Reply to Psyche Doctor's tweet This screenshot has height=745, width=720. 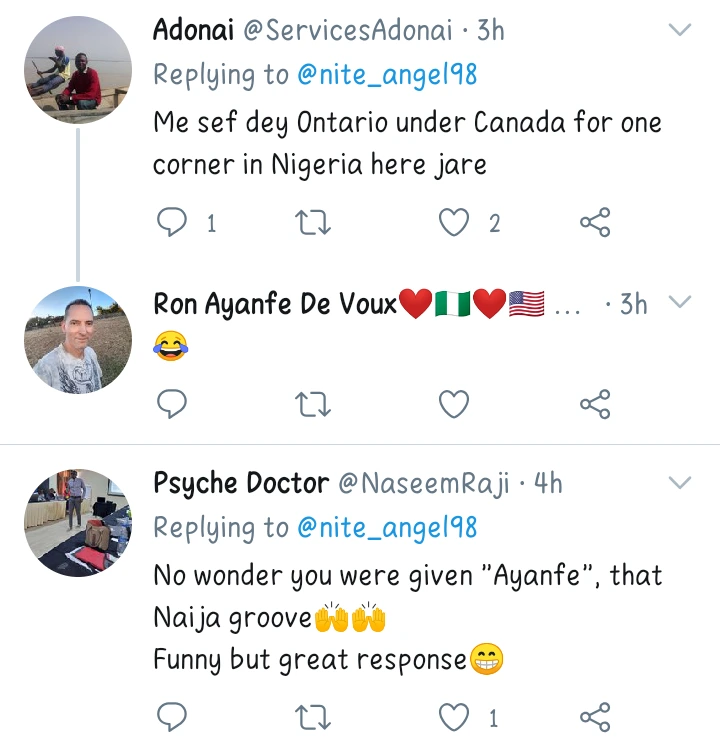[x=173, y=716]
